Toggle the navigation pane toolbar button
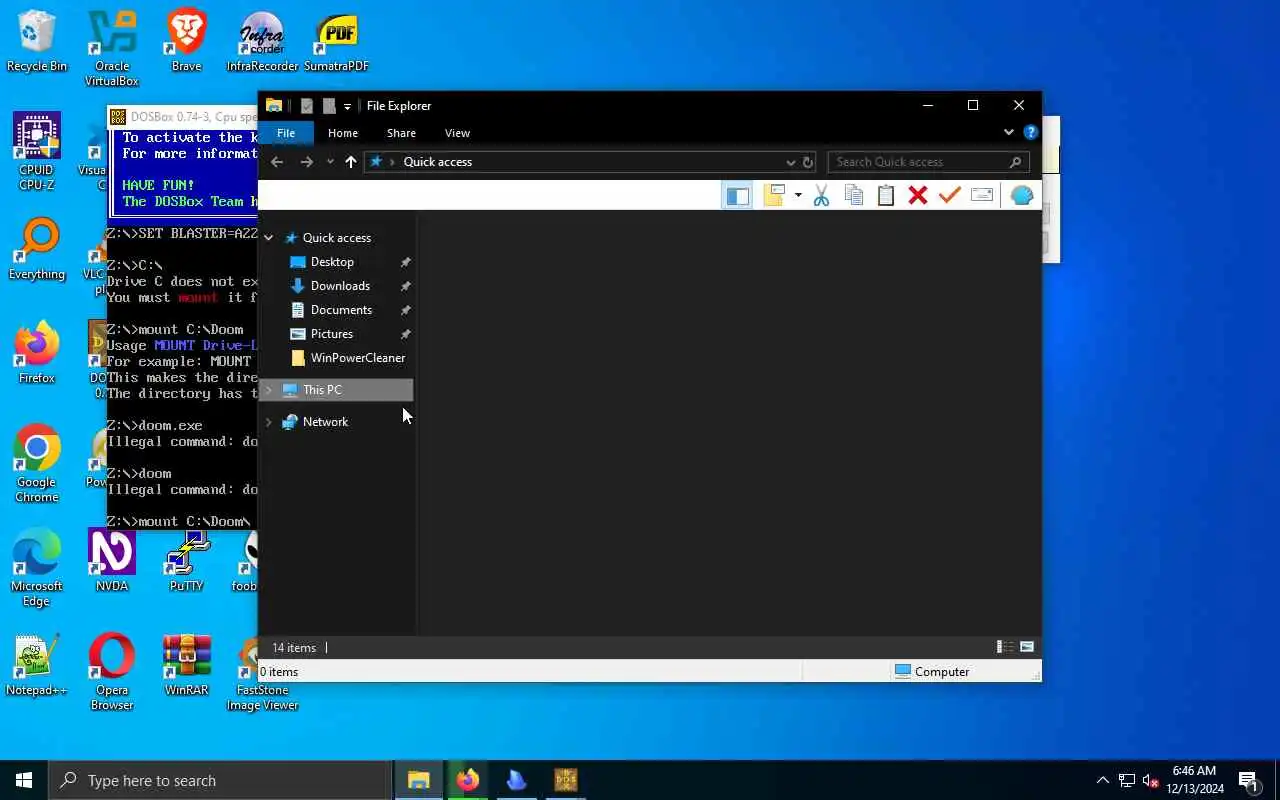 click(737, 196)
